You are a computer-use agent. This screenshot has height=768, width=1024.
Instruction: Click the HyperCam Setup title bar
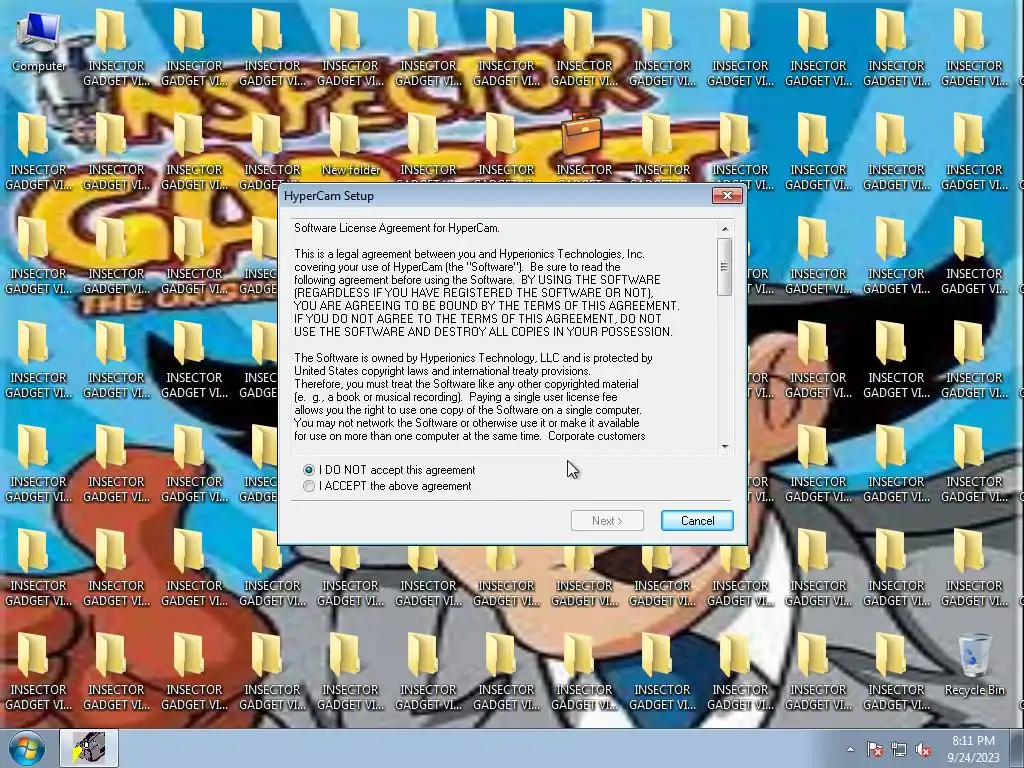(x=495, y=195)
